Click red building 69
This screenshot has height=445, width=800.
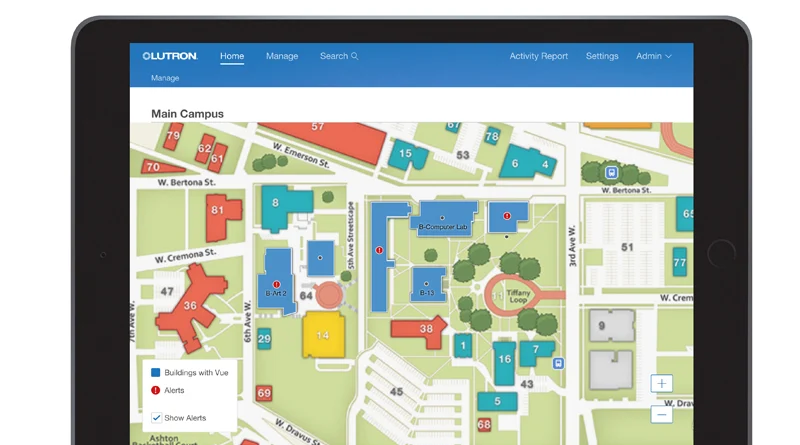point(264,393)
